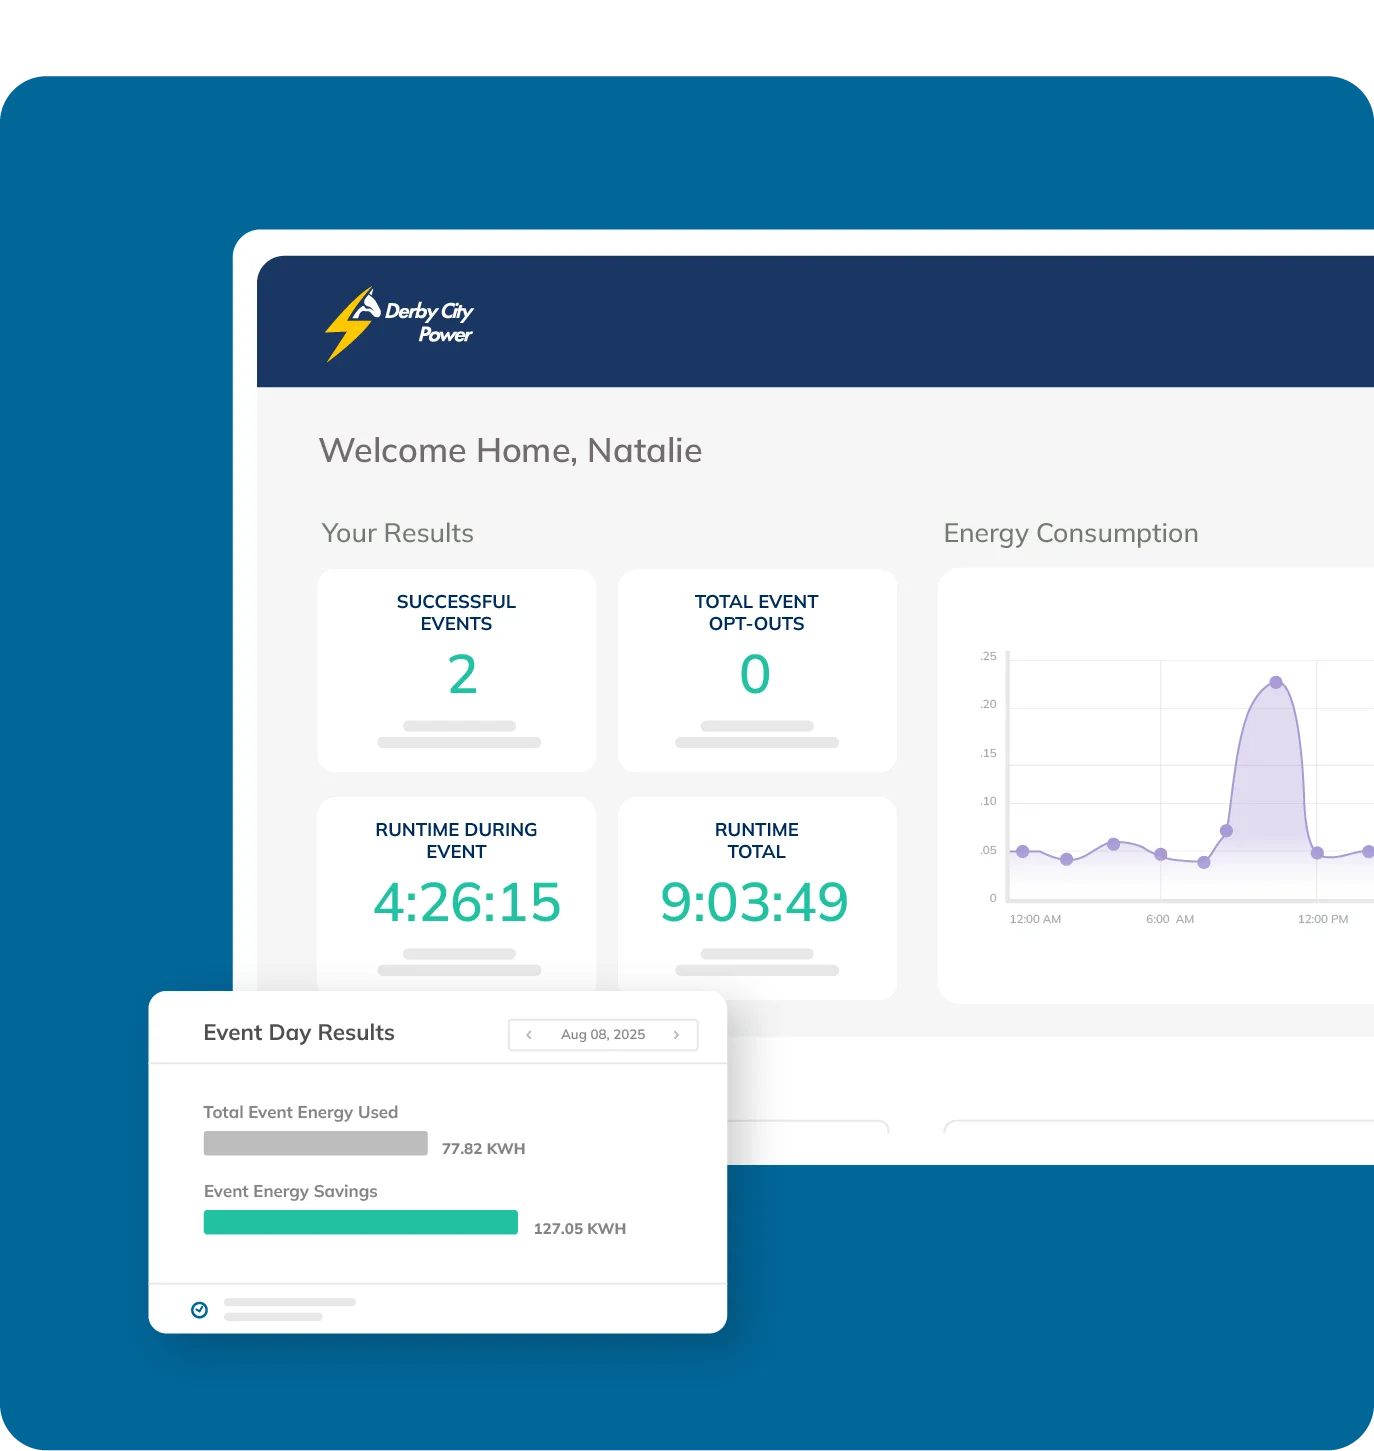Click the peak data point on energy chart

click(x=1276, y=683)
